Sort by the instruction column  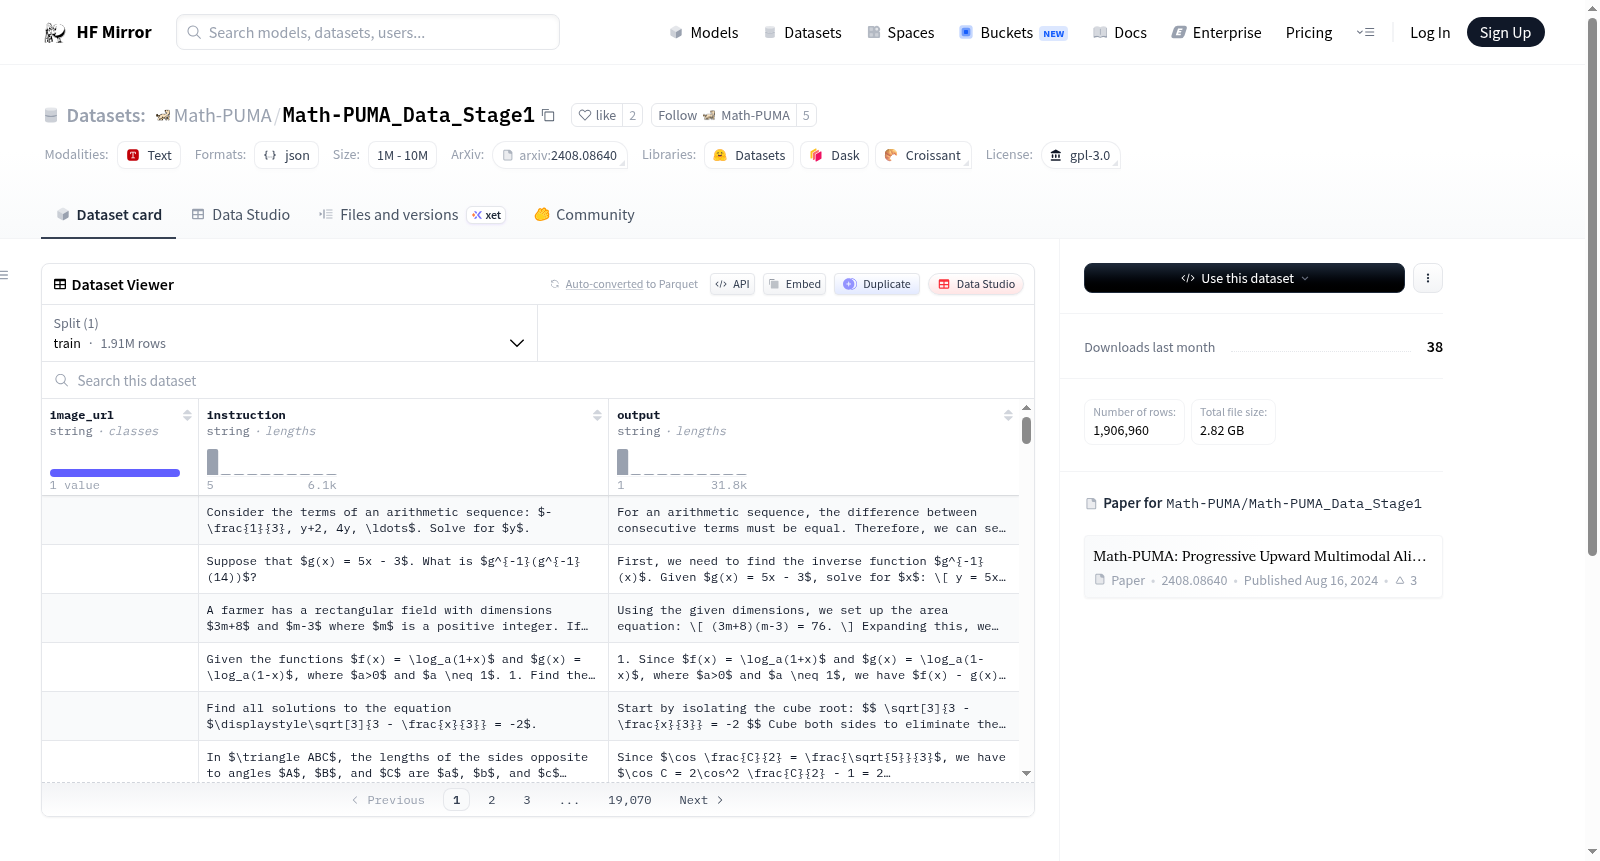[597, 415]
